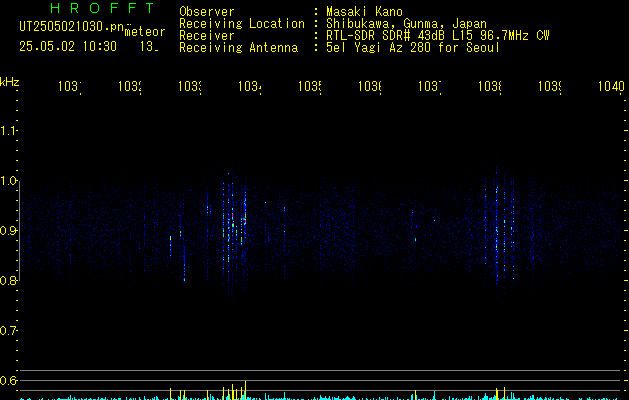Click the RTL-SDR SDR# 43dB receiver details

(x=438, y=36)
